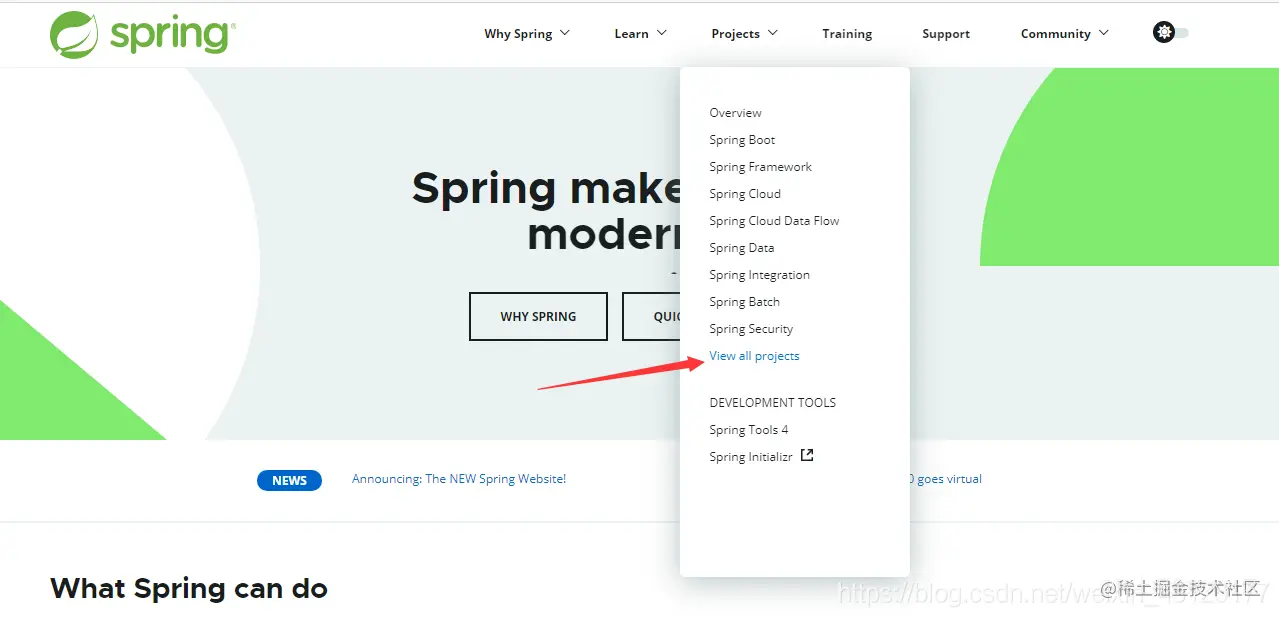Select Spring Boot in Projects menu

(742, 140)
